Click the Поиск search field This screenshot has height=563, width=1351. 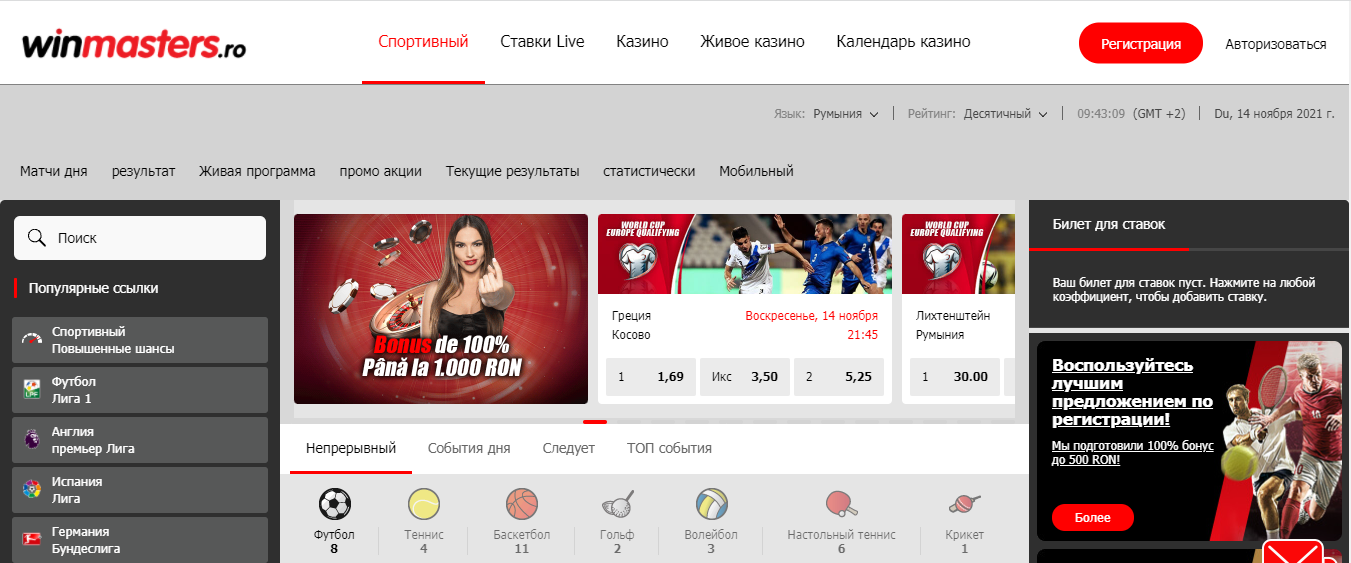(x=140, y=238)
